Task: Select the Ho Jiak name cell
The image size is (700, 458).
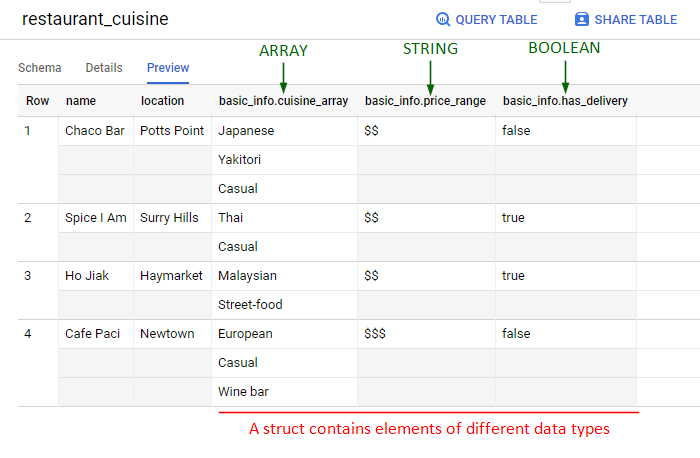Action: point(96,276)
